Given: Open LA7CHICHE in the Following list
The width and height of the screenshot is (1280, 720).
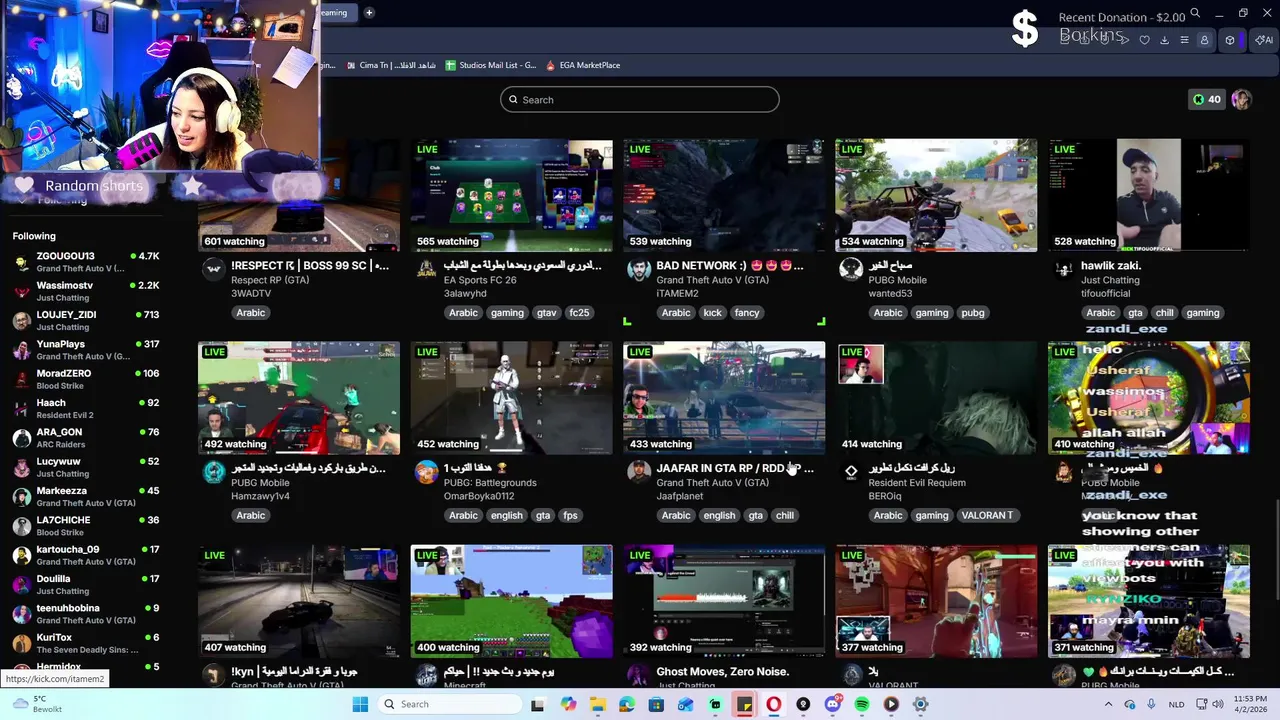Looking at the screenshot, I should pos(86,526).
